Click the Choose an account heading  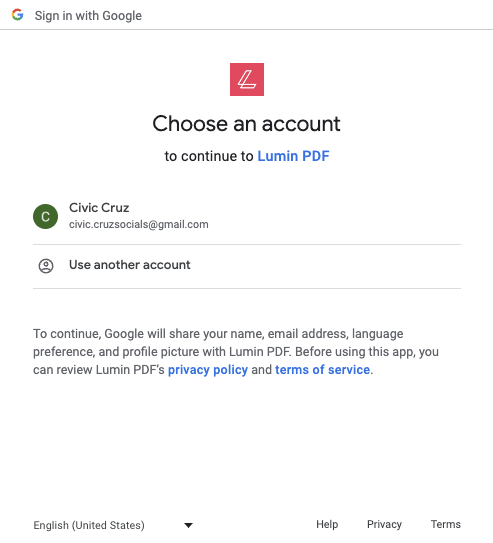point(246,124)
